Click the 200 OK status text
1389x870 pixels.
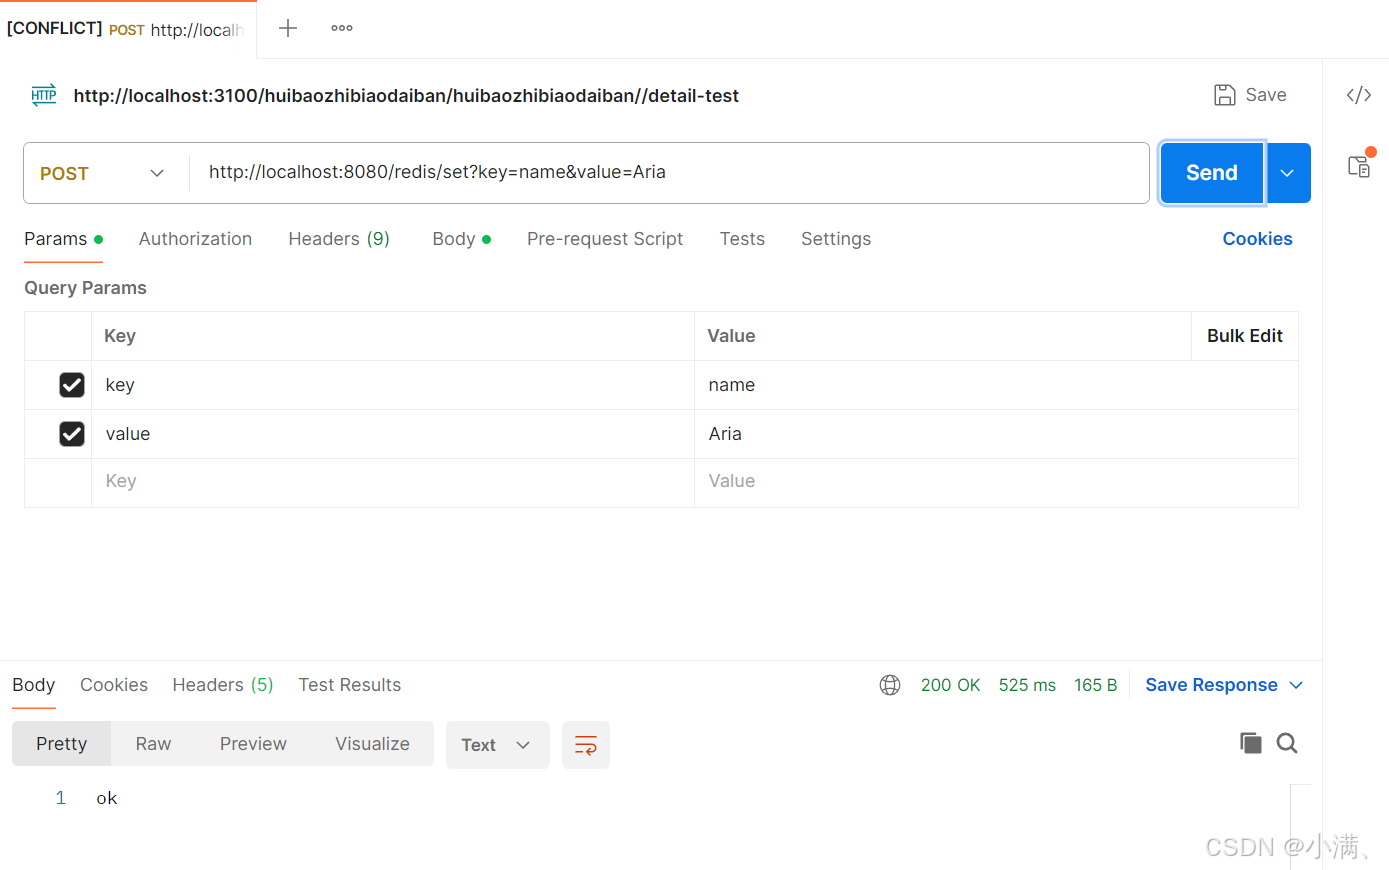(x=950, y=685)
